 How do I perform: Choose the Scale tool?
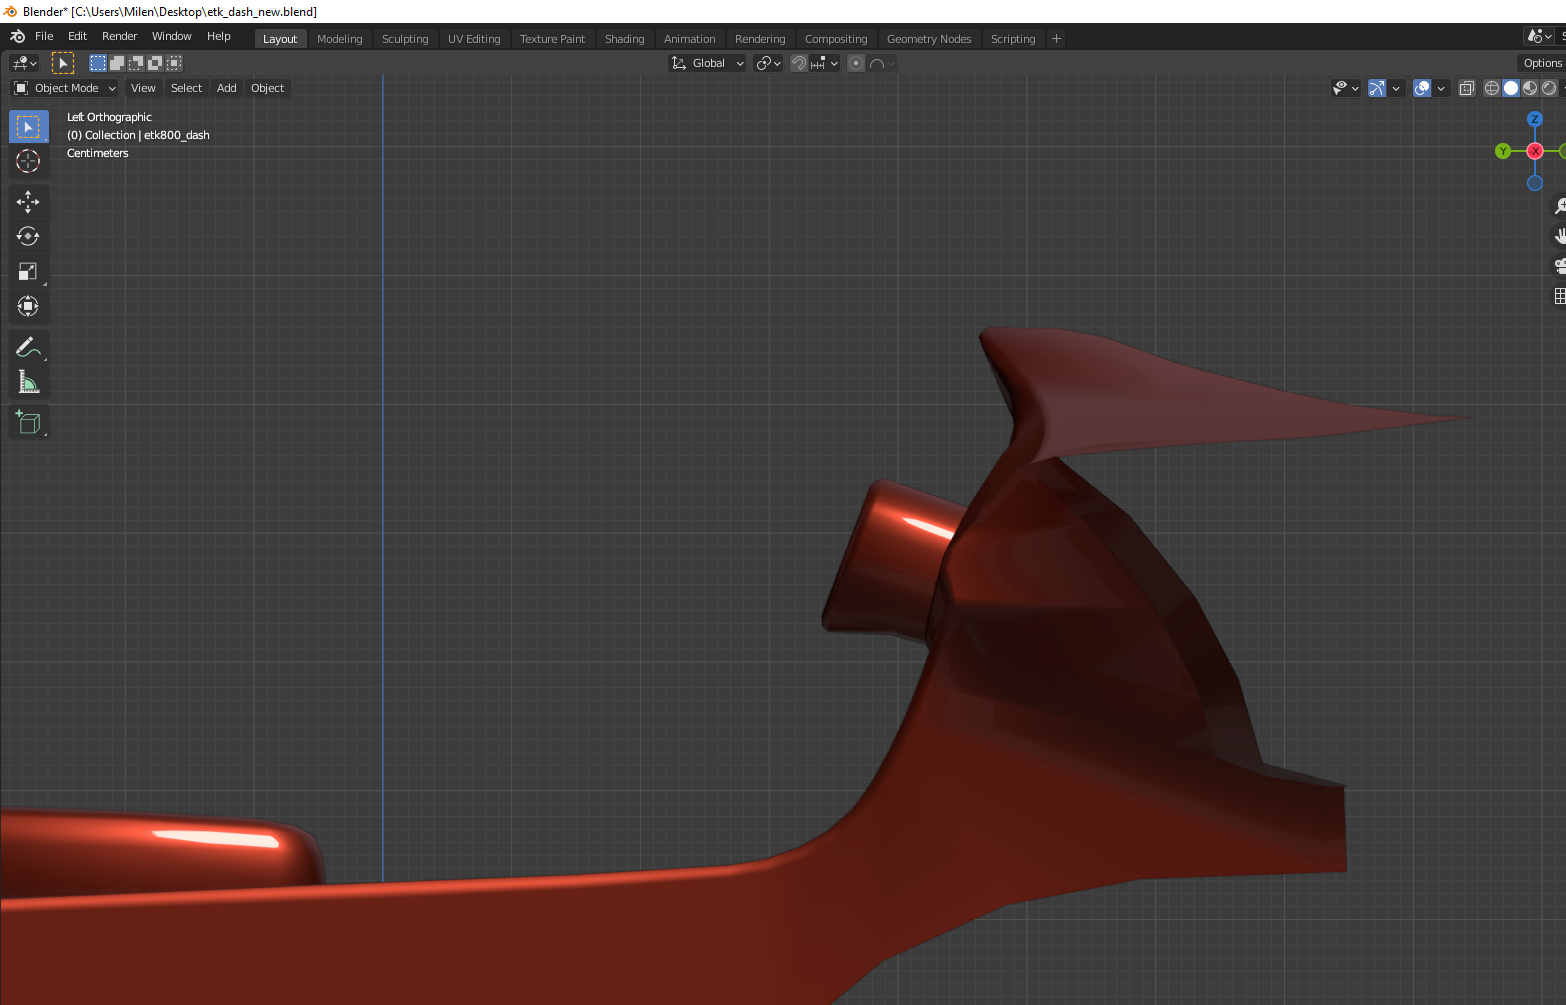pyautogui.click(x=28, y=272)
